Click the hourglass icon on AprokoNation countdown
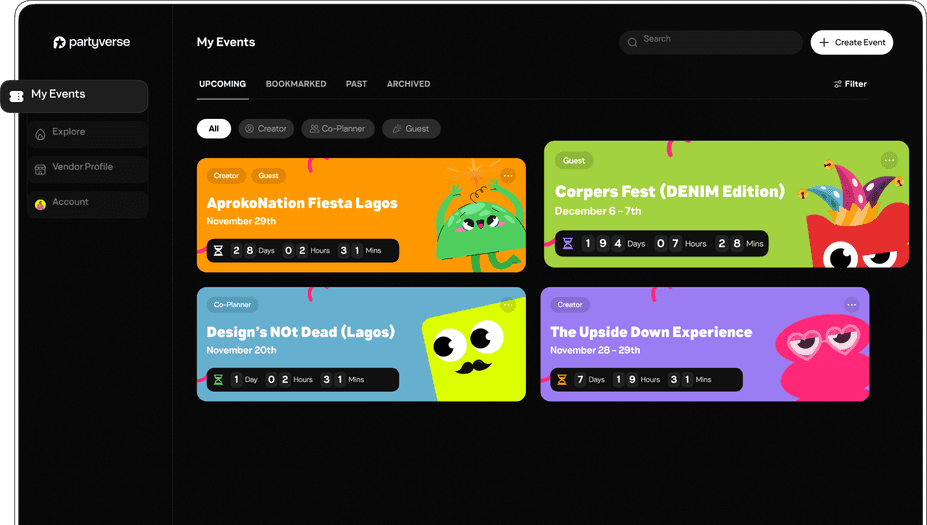This screenshot has height=525, width=927. click(218, 251)
